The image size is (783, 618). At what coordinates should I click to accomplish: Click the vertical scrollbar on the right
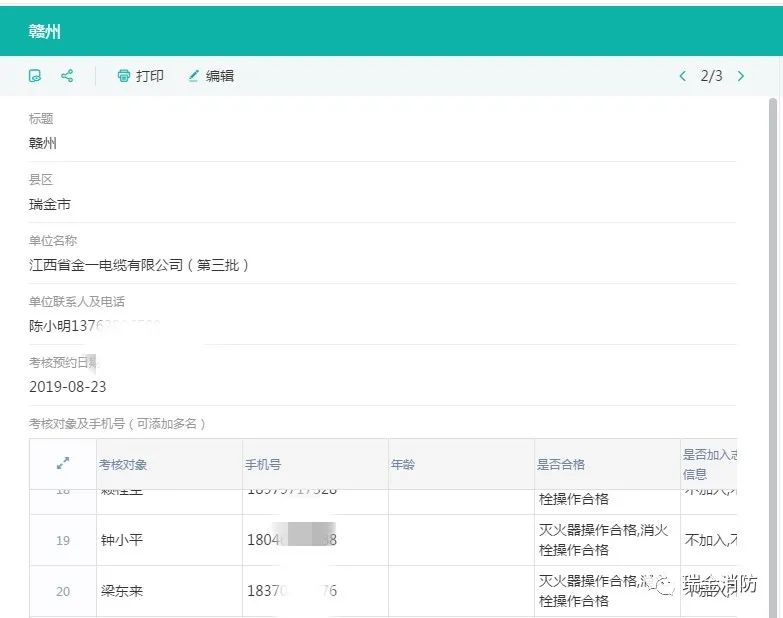coord(773,357)
